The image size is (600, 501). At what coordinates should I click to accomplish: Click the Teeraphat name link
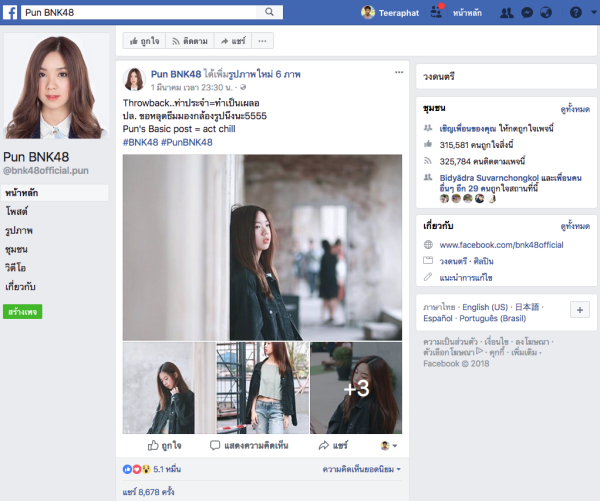click(399, 13)
